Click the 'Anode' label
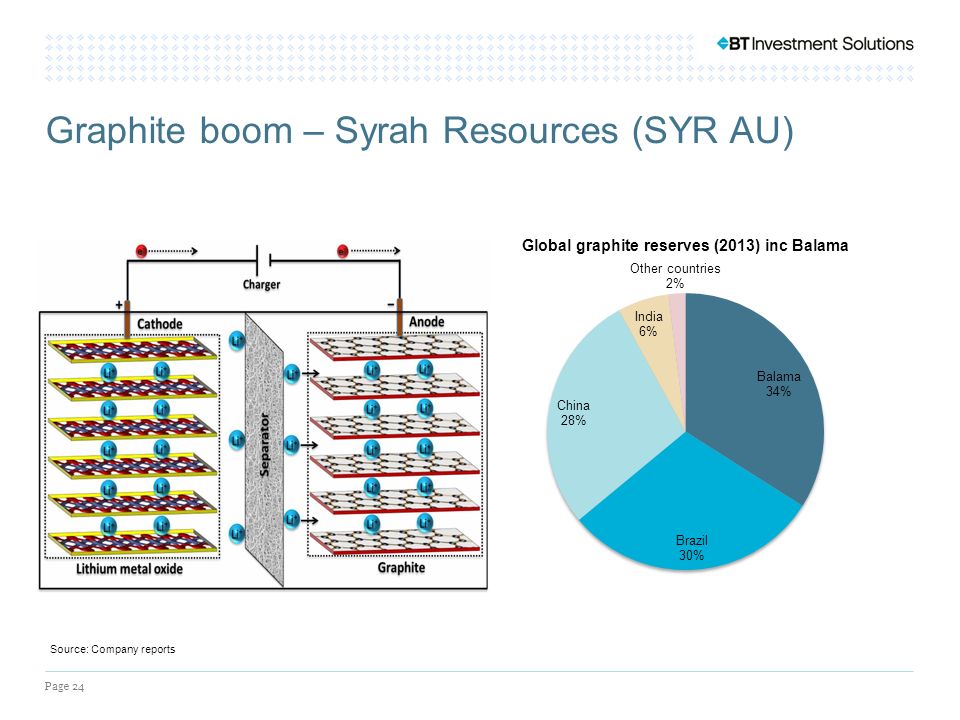The image size is (960, 720). (x=427, y=322)
